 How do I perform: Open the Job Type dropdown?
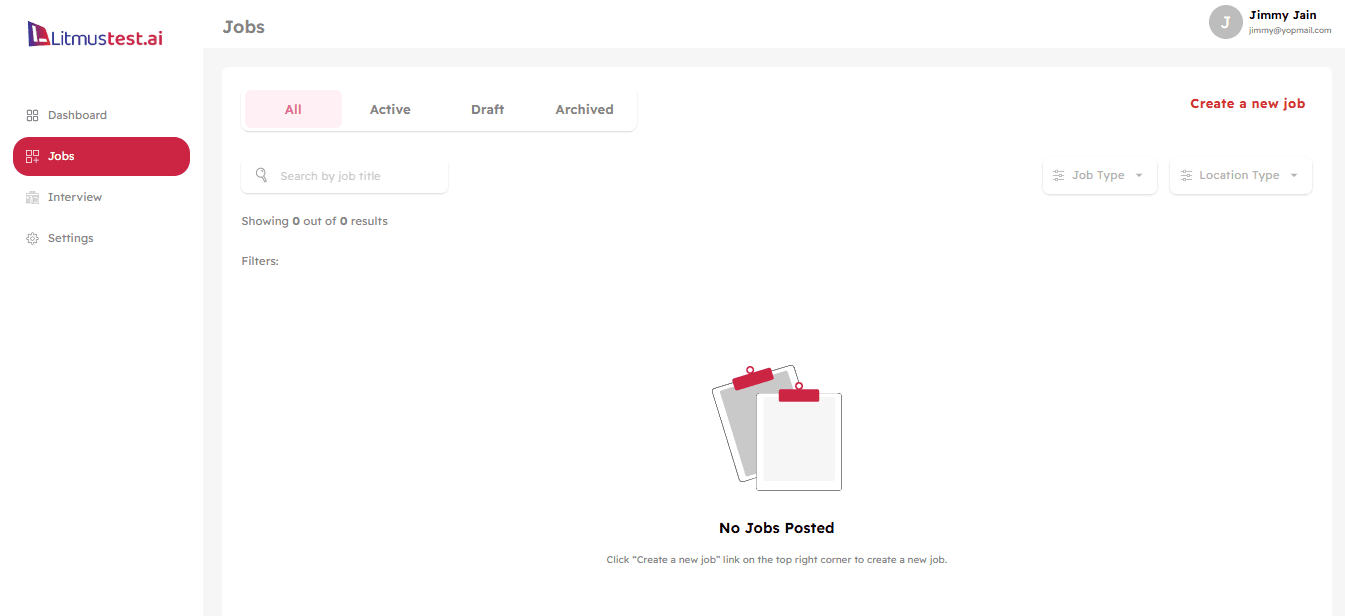click(x=1100, y=175)
